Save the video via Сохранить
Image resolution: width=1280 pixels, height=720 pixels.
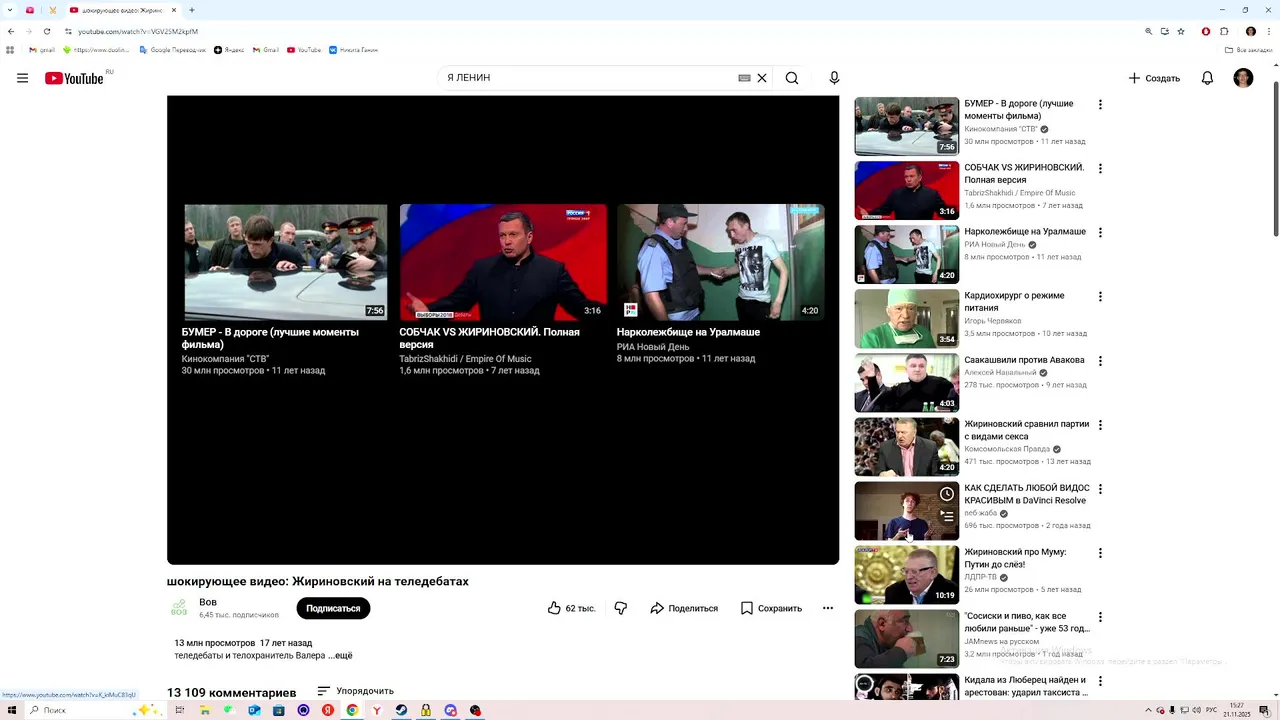[x=771, y=608]
